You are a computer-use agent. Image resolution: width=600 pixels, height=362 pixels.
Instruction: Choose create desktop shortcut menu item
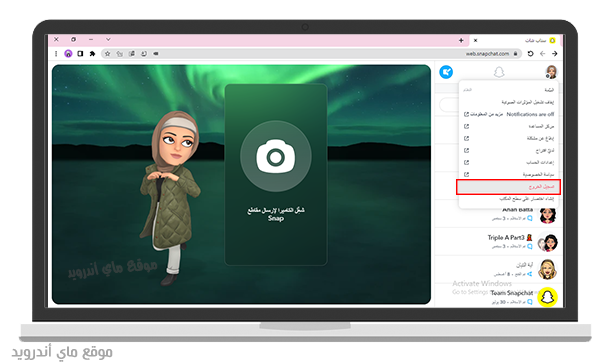click(x=508, y=199)
